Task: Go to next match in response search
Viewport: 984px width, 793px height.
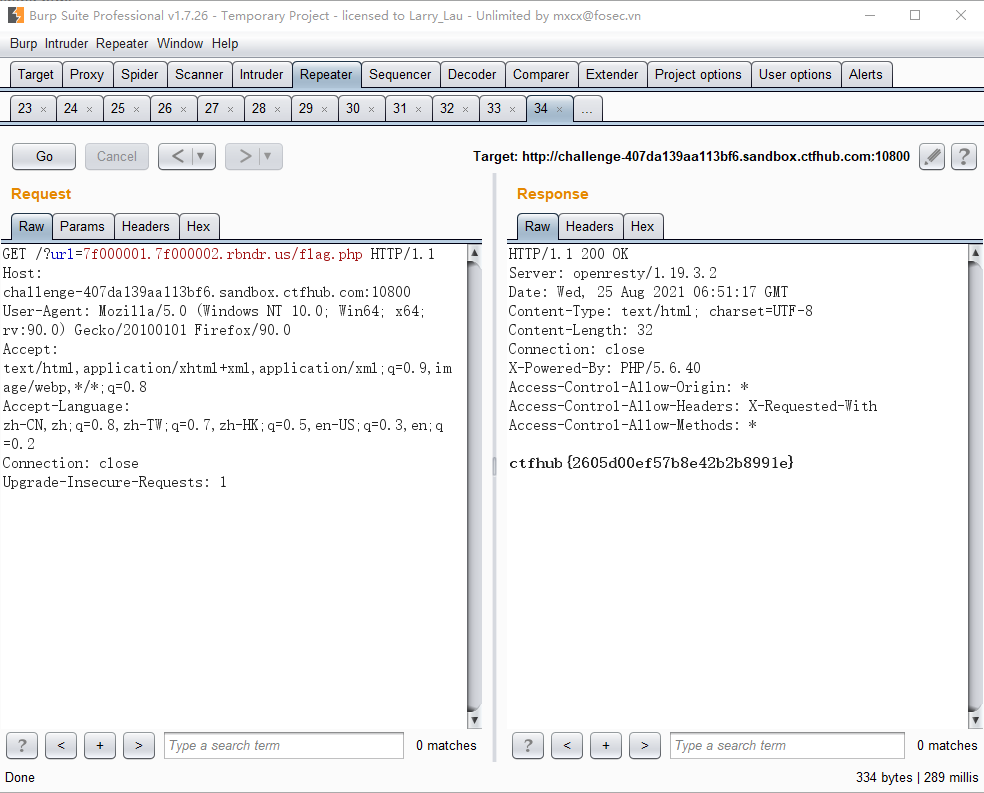Action: pos(644,745)
